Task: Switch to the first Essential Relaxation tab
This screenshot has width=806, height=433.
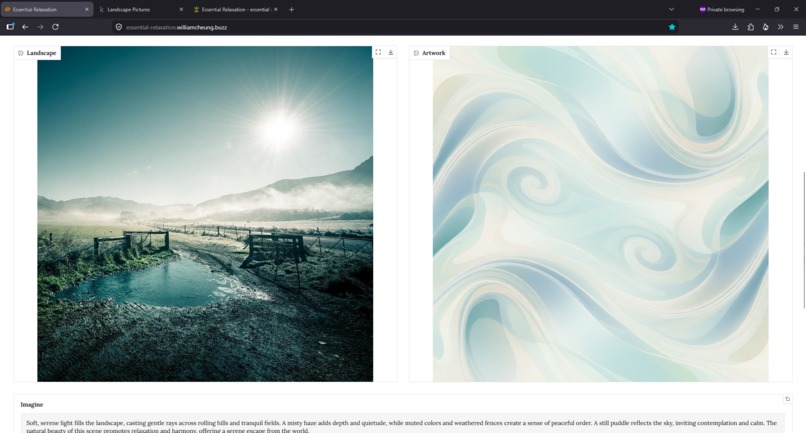Action: (47, 9)
